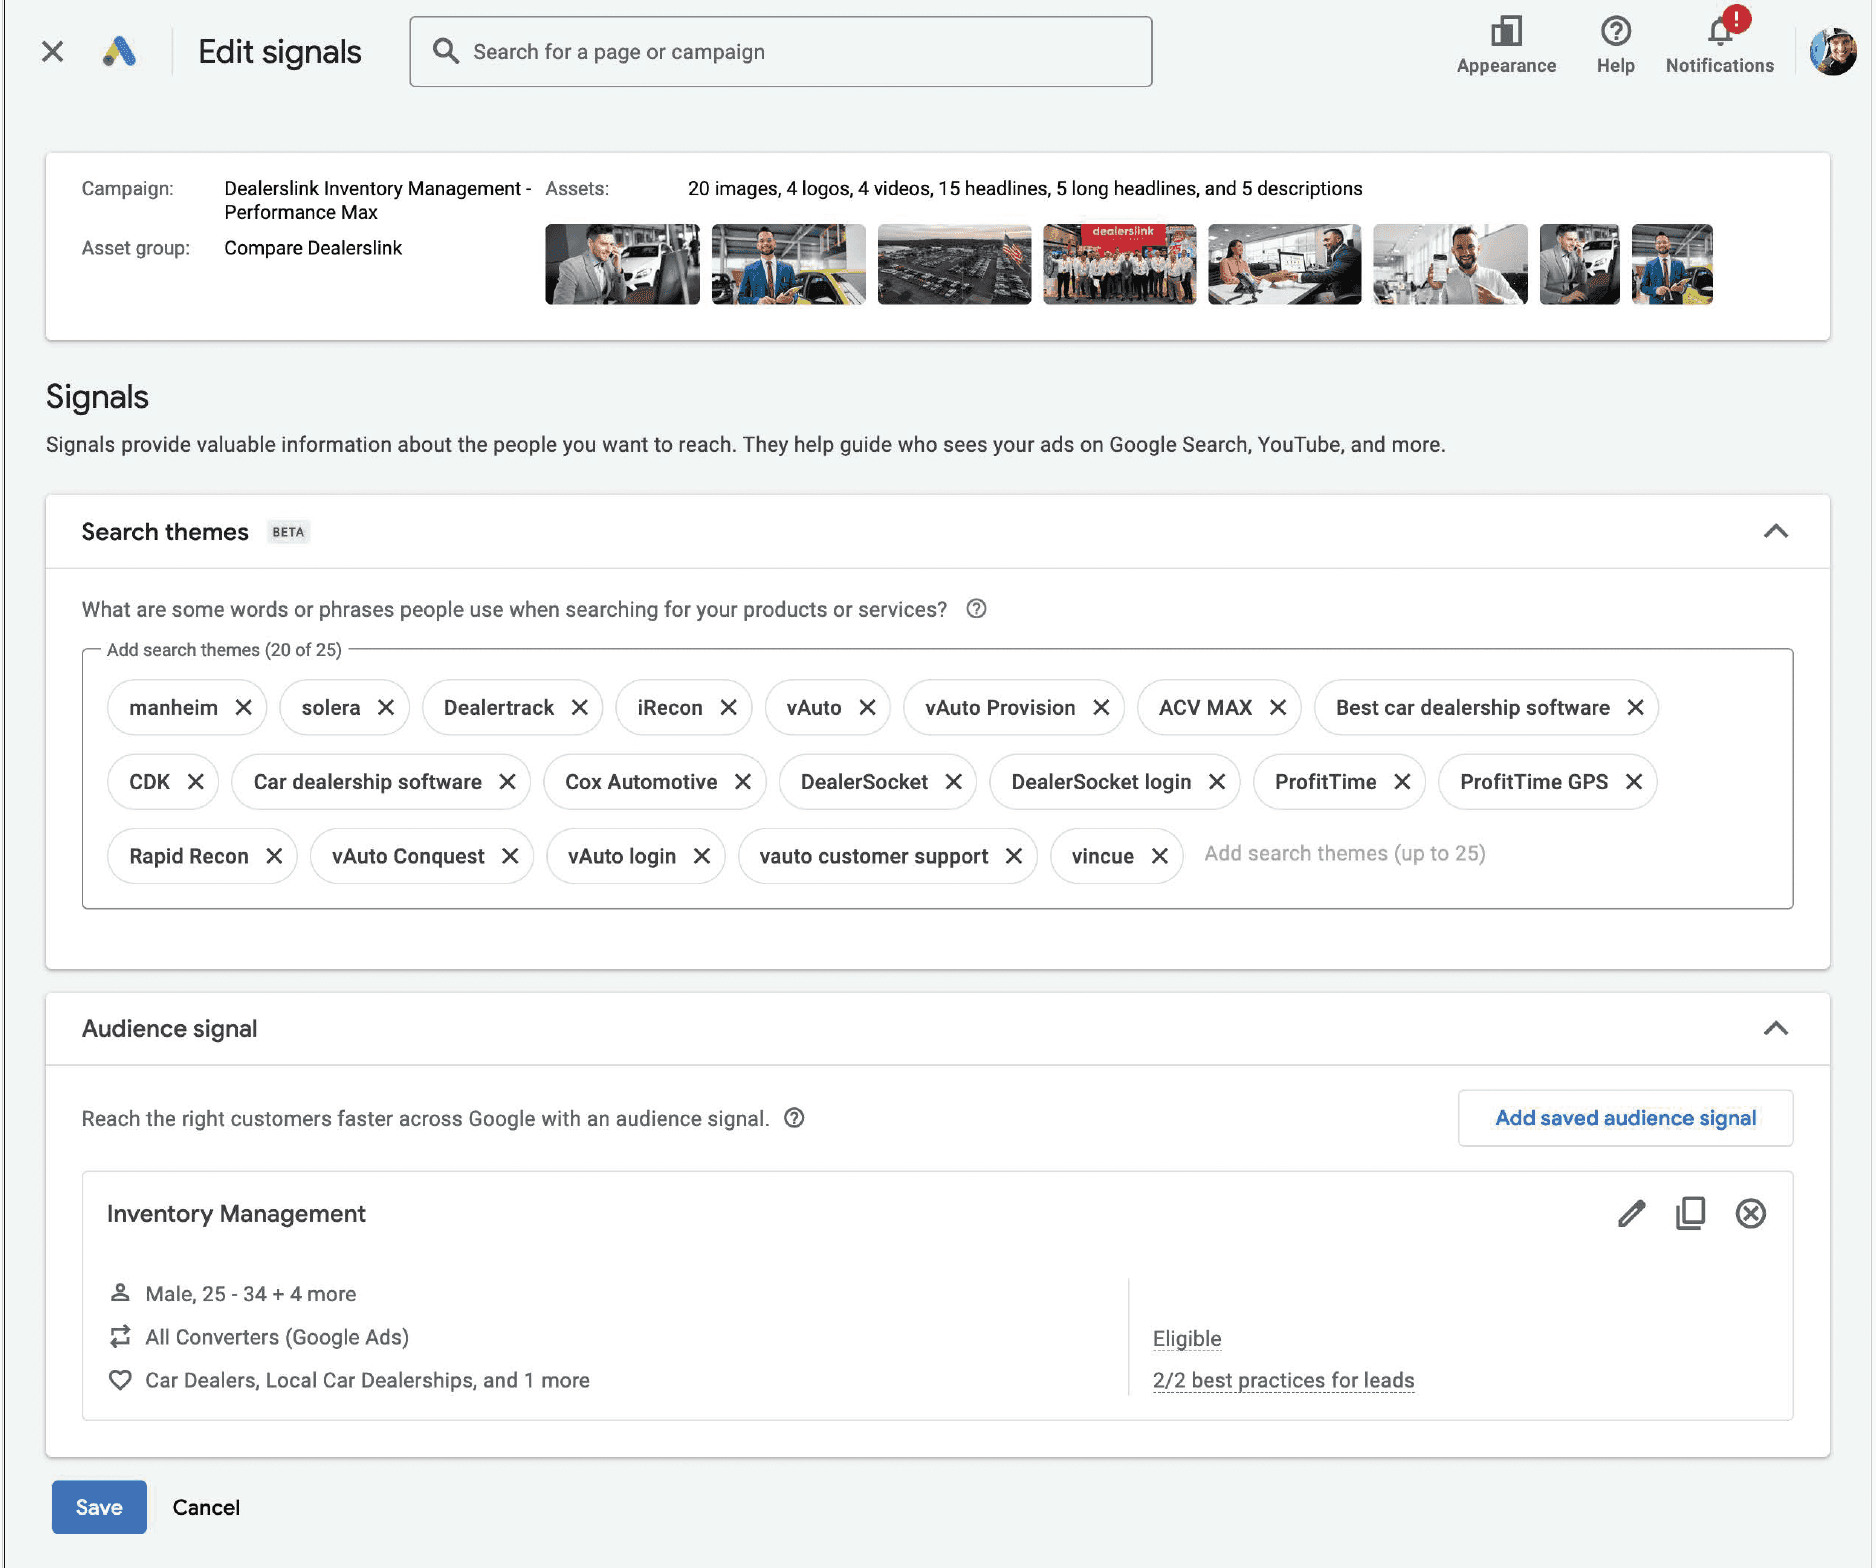Click the Google Ads logo

pyautogui.click(x=119, y=52)
